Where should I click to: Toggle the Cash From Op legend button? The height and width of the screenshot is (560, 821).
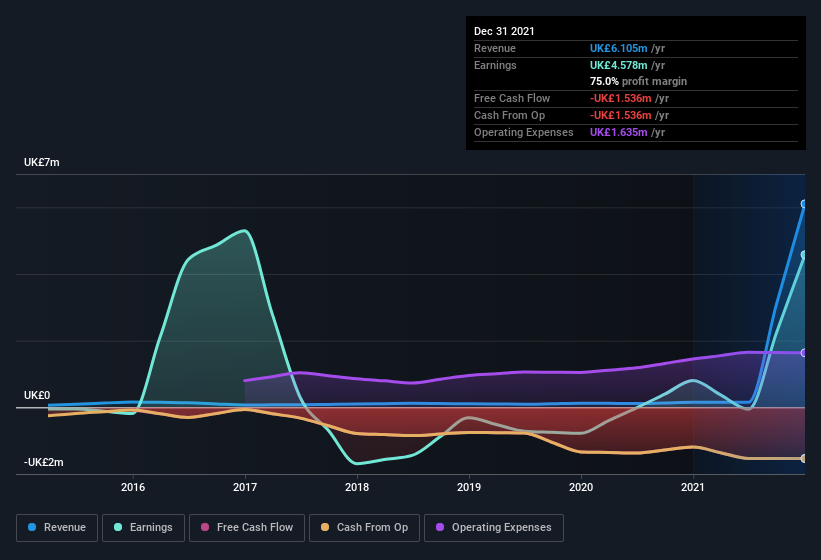click(x=364, y=527)
